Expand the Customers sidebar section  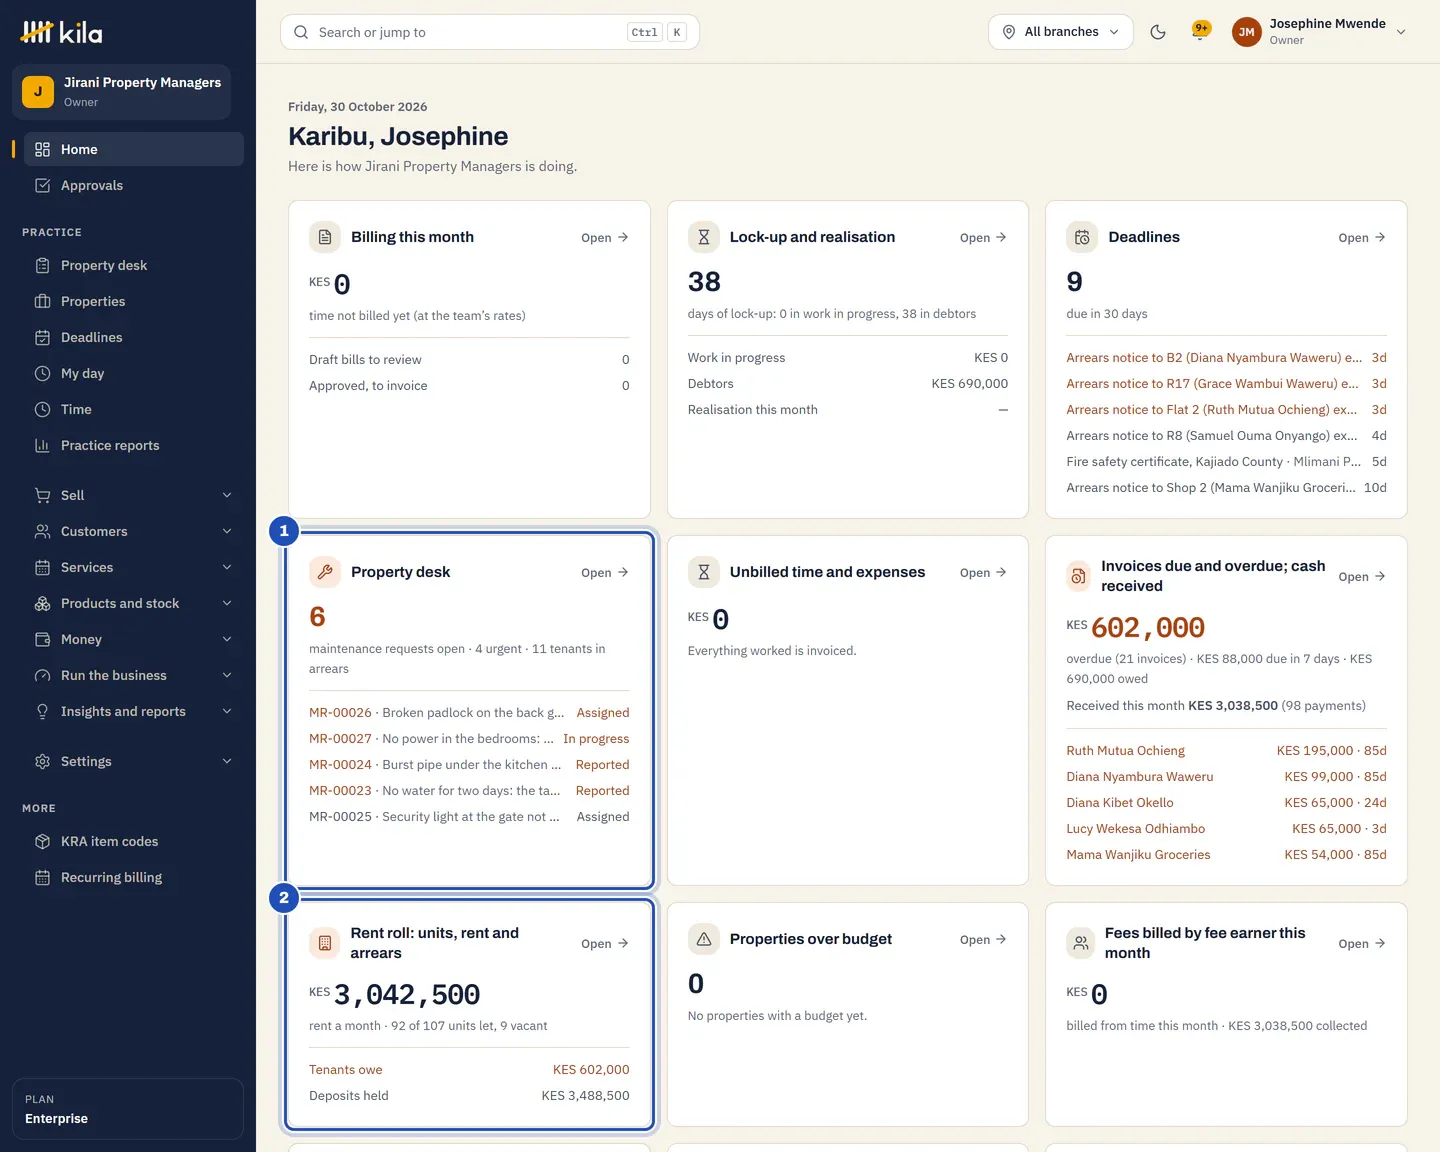133,531
